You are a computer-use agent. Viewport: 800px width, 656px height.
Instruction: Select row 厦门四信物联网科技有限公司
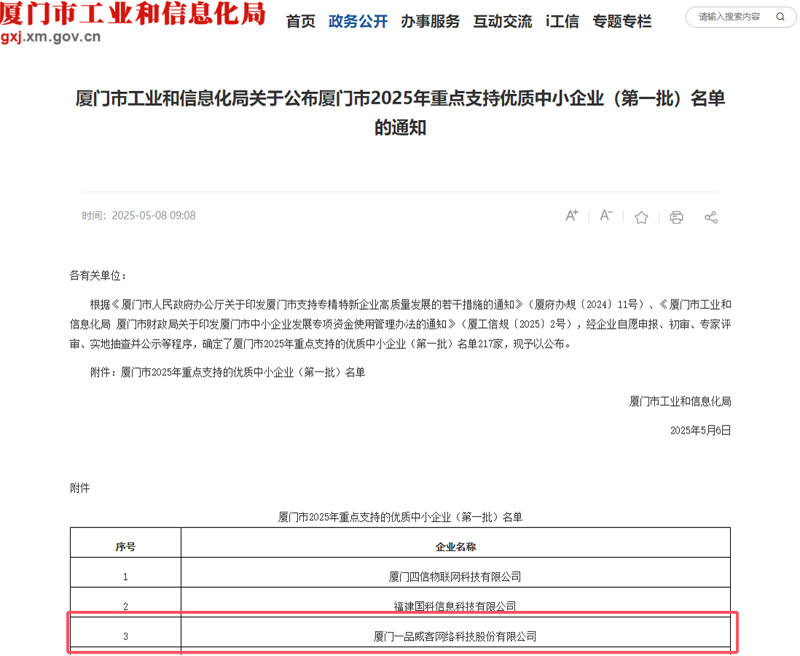pos(455,577)
